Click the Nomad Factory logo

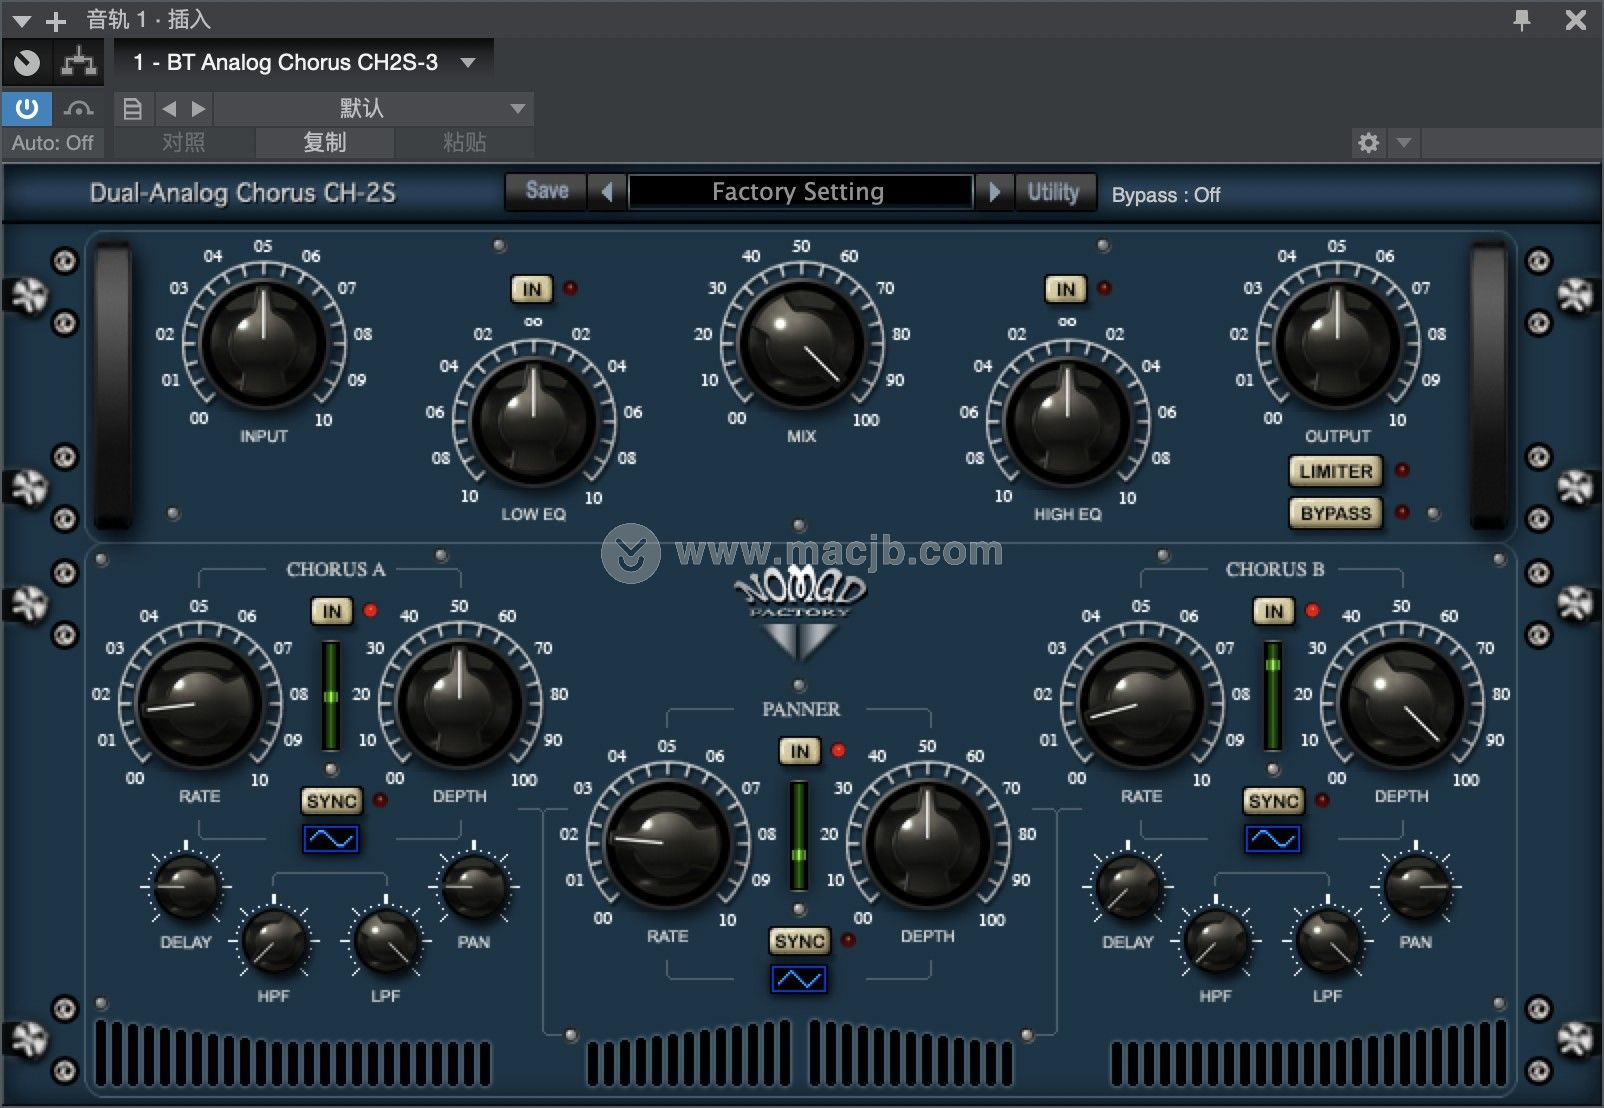[800, 615]
